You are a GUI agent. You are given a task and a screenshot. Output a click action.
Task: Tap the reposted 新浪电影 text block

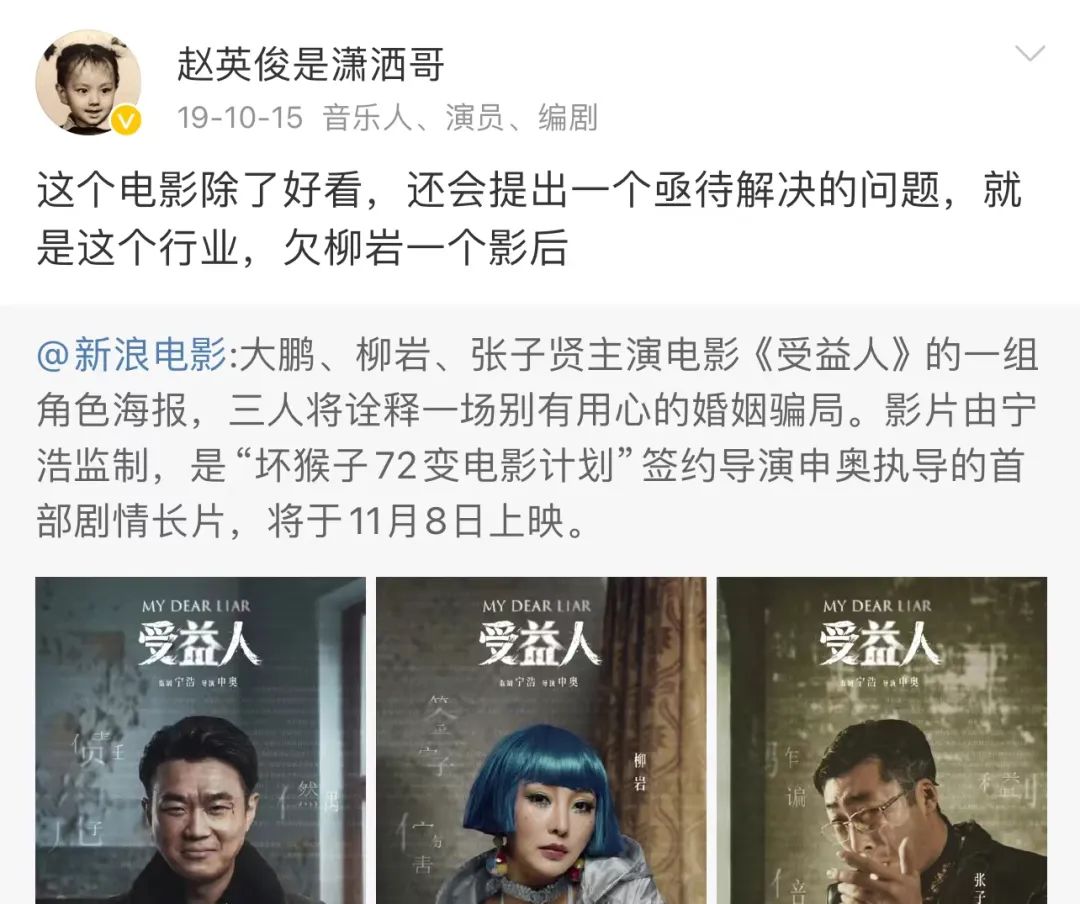(x=537, y=438)
